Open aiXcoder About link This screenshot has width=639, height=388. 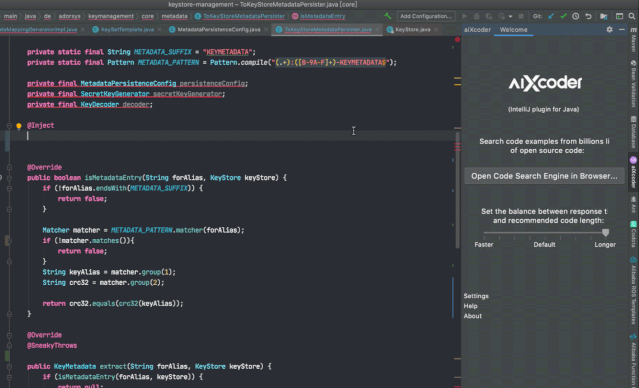(472, 316)
